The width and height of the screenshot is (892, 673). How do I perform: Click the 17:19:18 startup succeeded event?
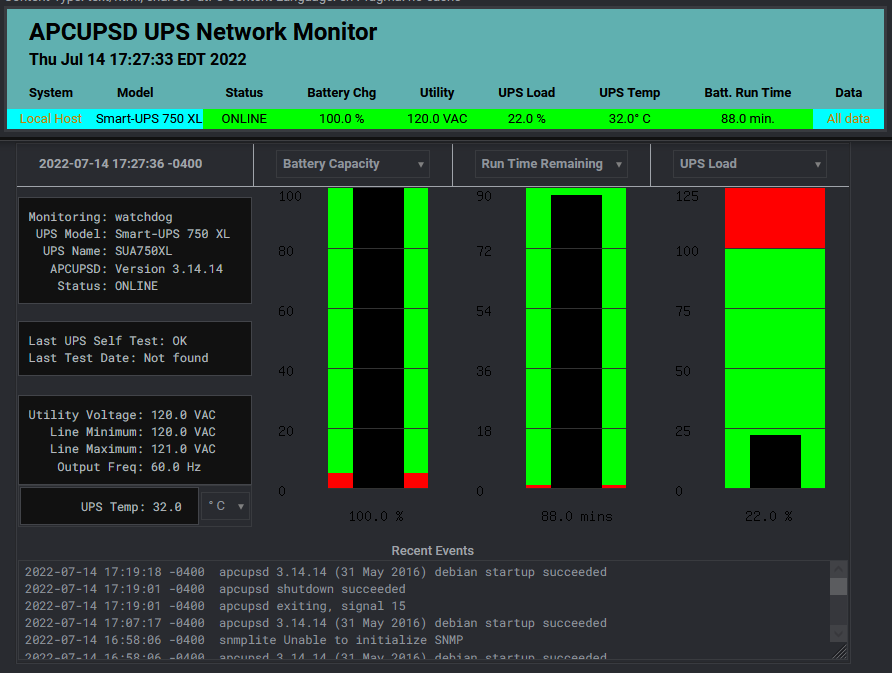click(x=316, y=572)
